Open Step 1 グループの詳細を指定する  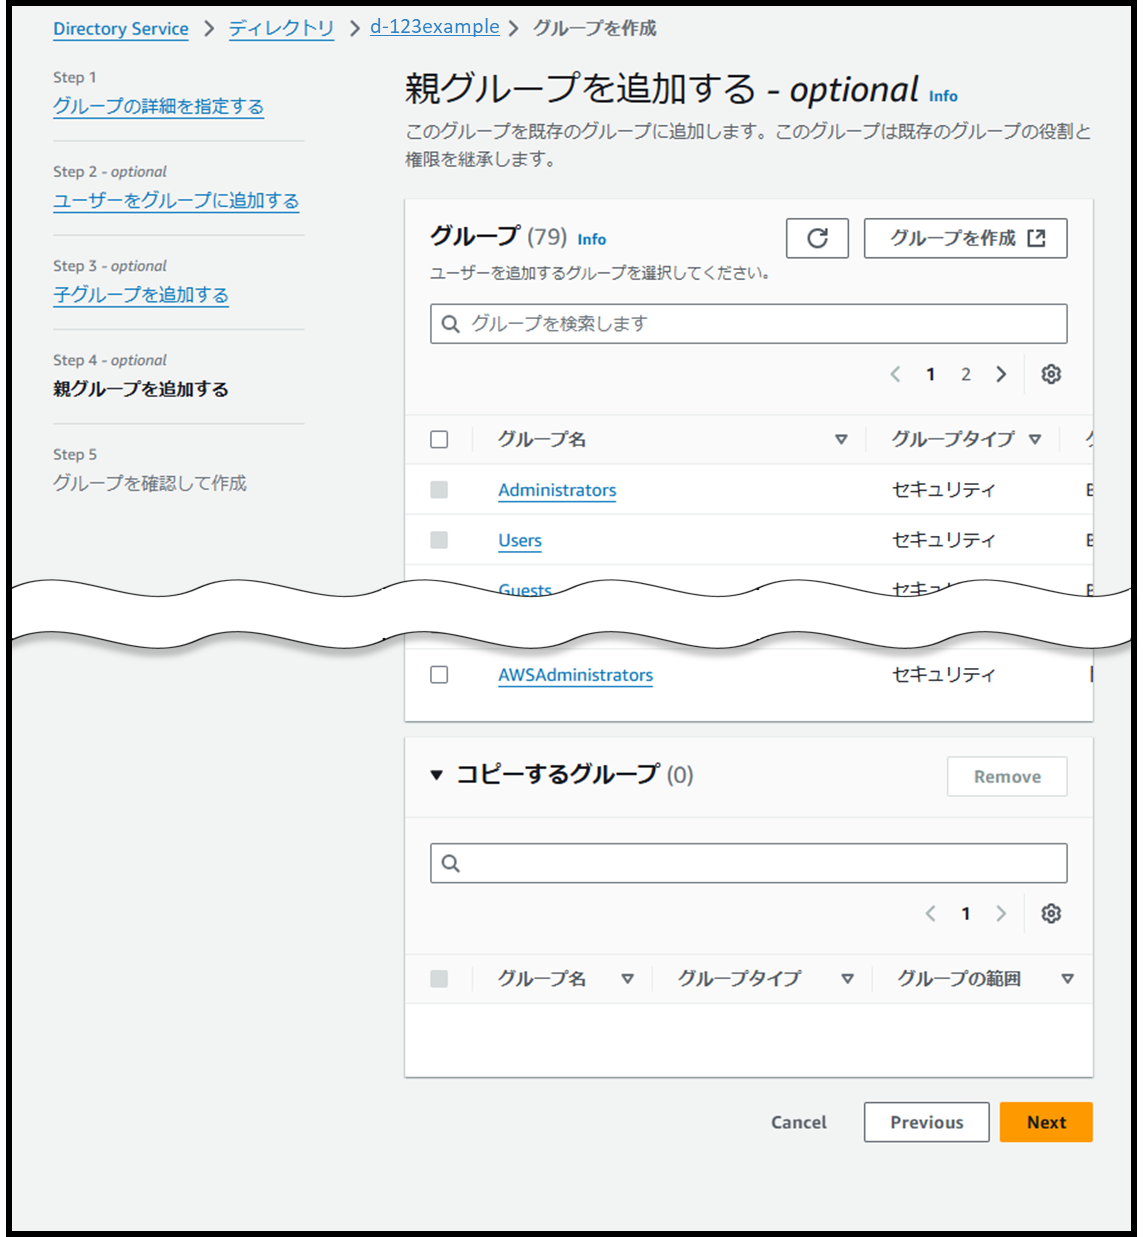(x=158, y=106)
